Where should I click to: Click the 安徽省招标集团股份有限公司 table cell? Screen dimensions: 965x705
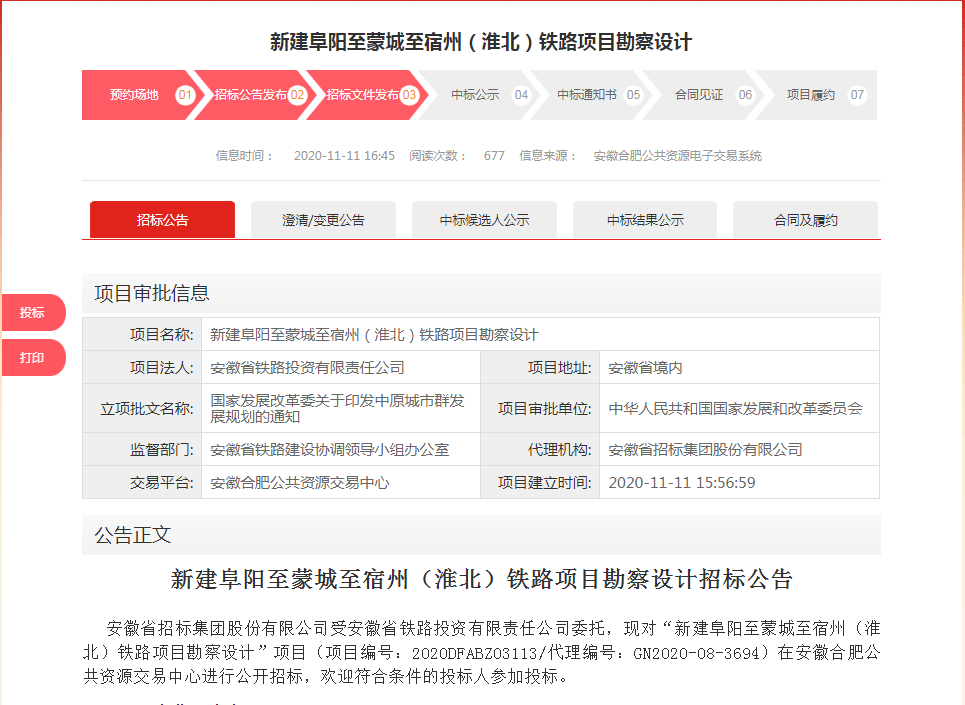pyautogui.click(x=739, y=450)
